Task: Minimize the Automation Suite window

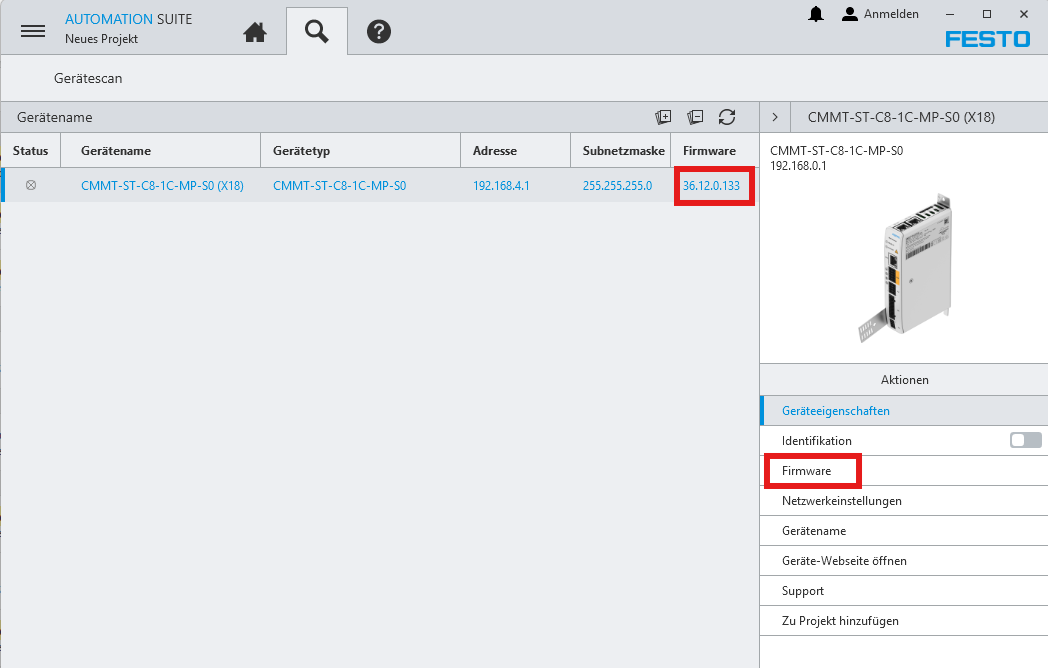Action: (x=950, y=14)
